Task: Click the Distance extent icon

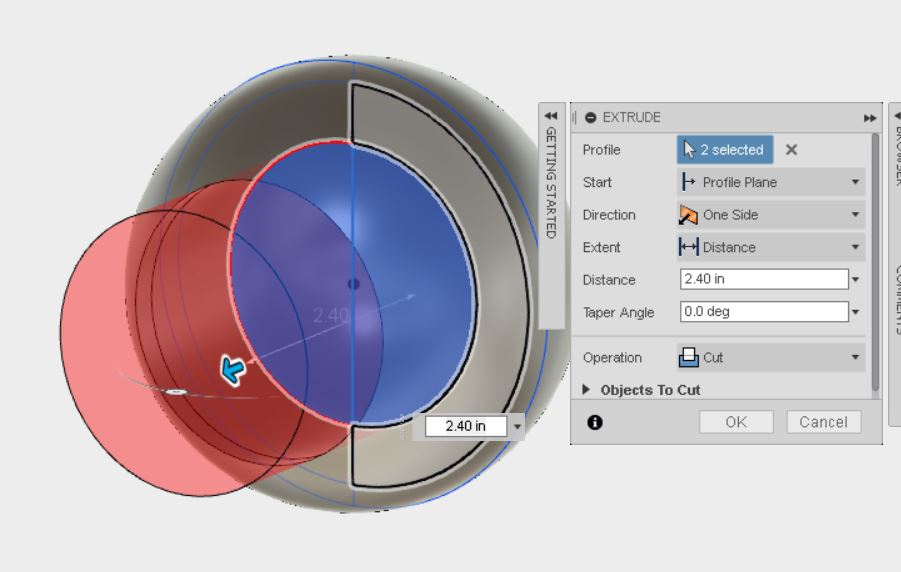Action: (x=688, y=247)
